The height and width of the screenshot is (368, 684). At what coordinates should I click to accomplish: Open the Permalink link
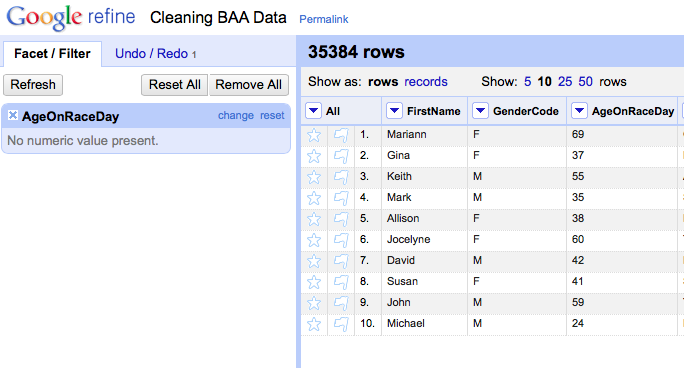coord(324,19)
